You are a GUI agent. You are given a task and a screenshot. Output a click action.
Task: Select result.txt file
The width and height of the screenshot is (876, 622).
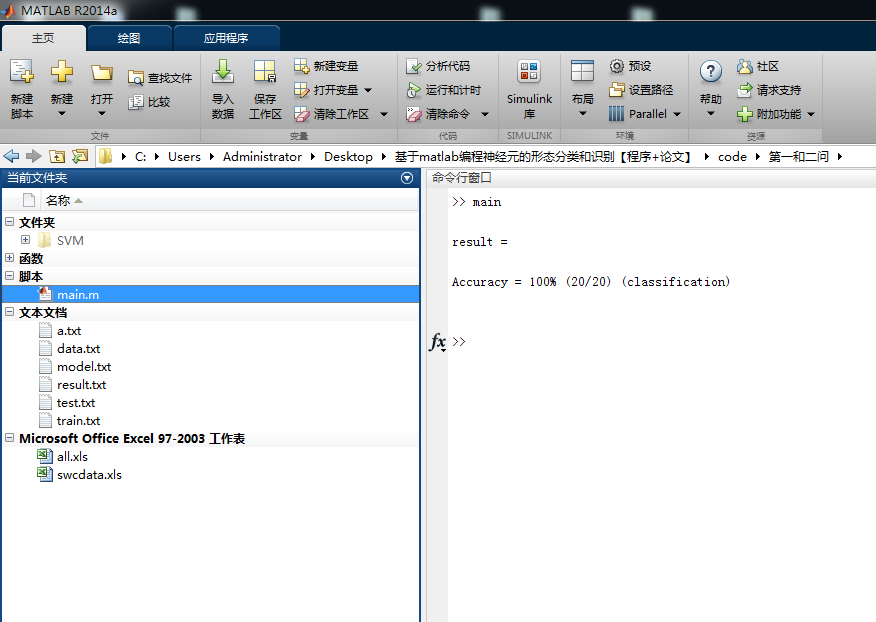(x=81, y=384)
